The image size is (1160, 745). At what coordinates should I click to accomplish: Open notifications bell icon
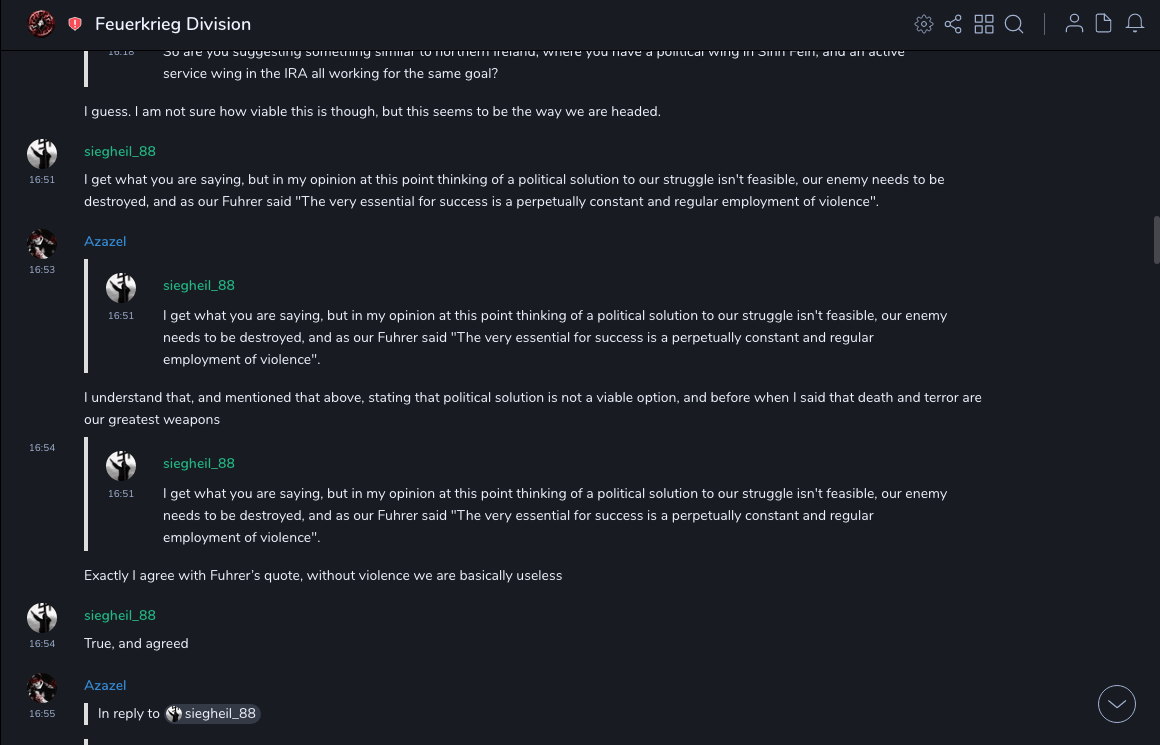1135,24
